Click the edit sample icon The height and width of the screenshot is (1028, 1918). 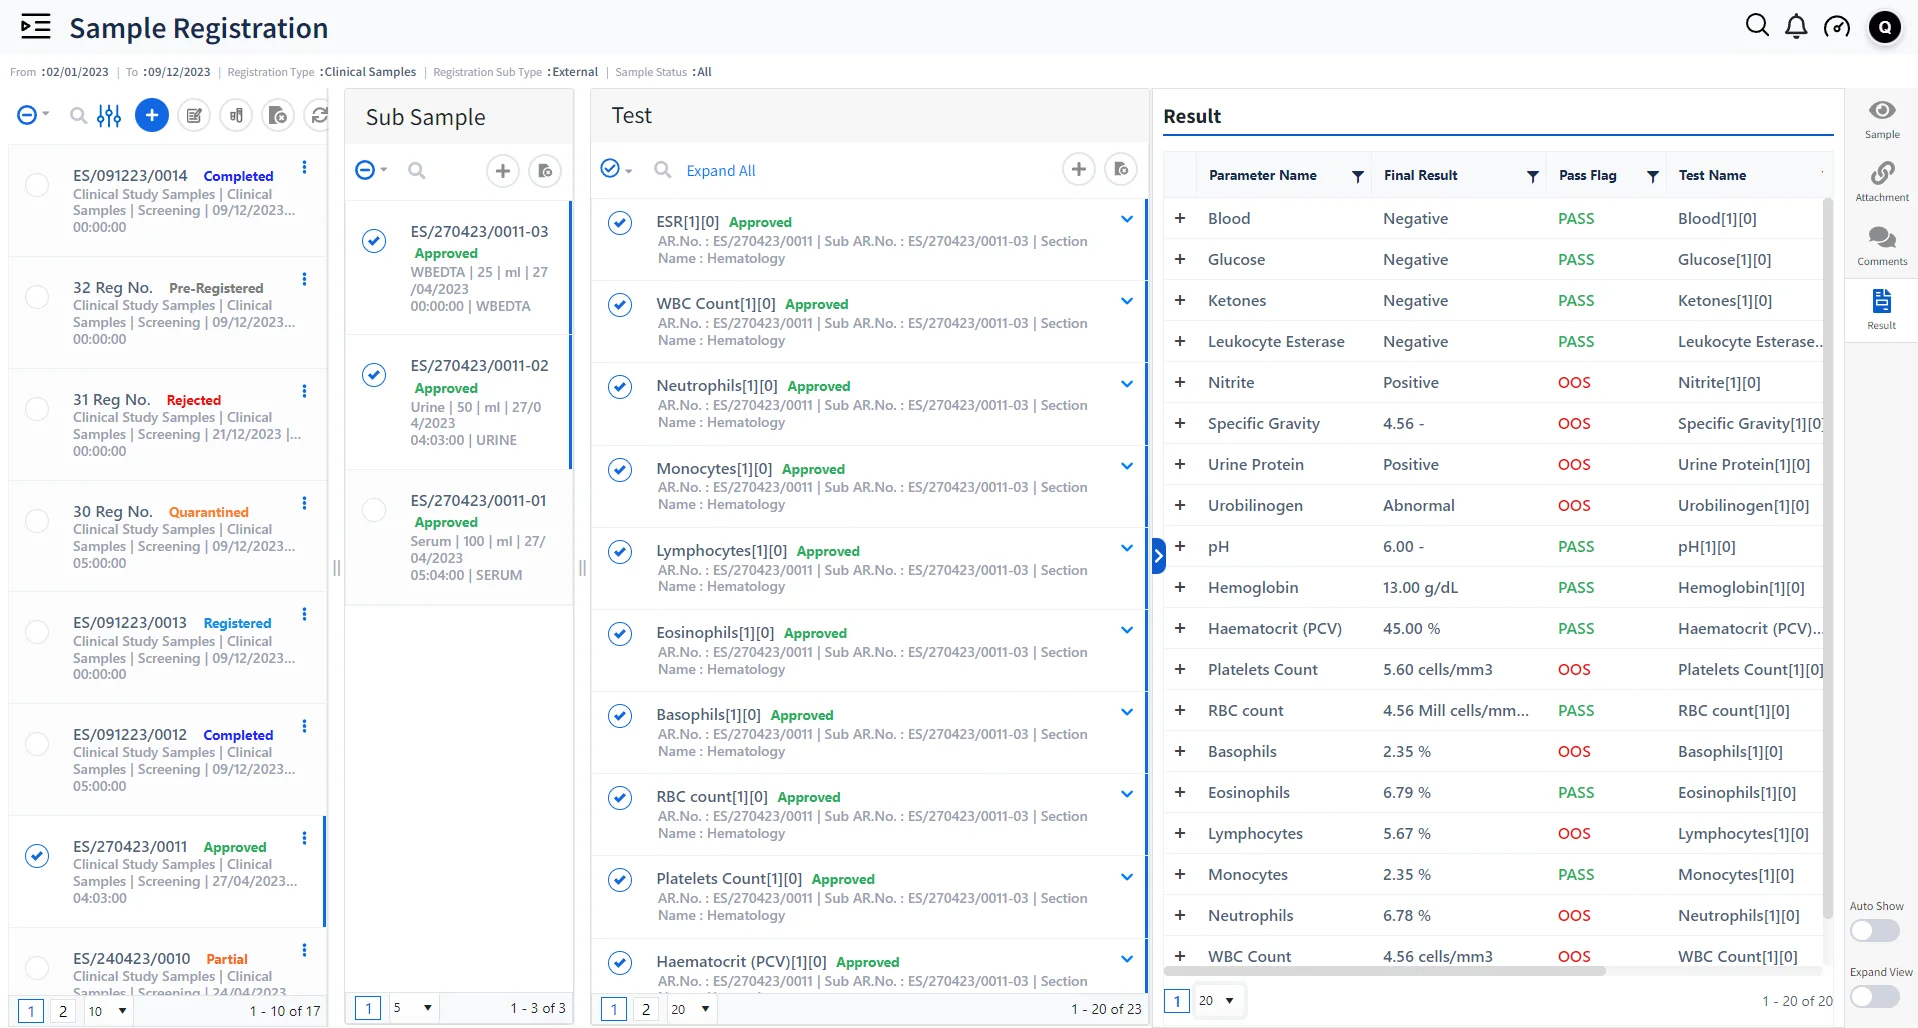click(x=194, y=116)
